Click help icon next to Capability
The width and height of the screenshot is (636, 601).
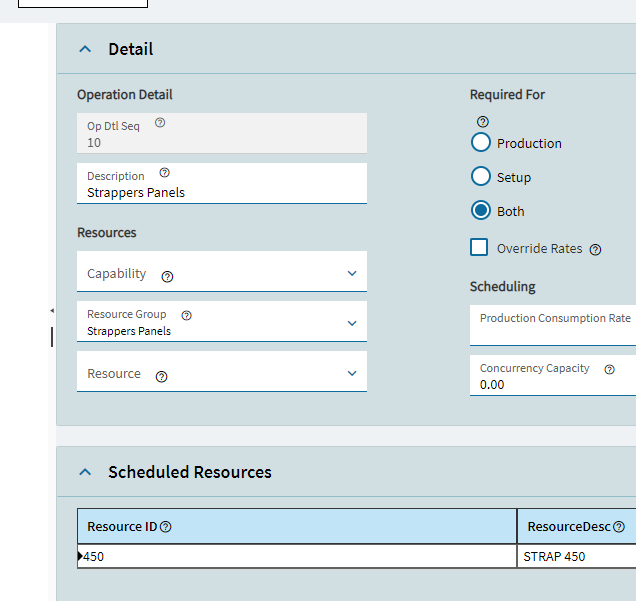tap(167, 276)
